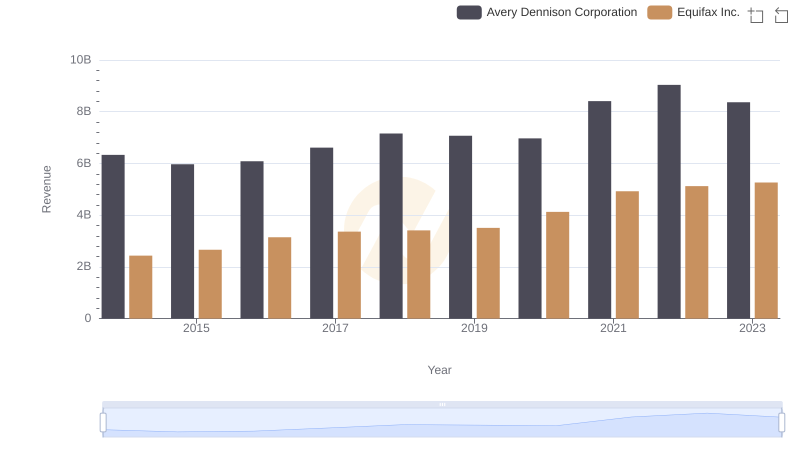Click the 2019 x-axis label
The height and width of the screenshot is (461, 800).
point(474,328)
